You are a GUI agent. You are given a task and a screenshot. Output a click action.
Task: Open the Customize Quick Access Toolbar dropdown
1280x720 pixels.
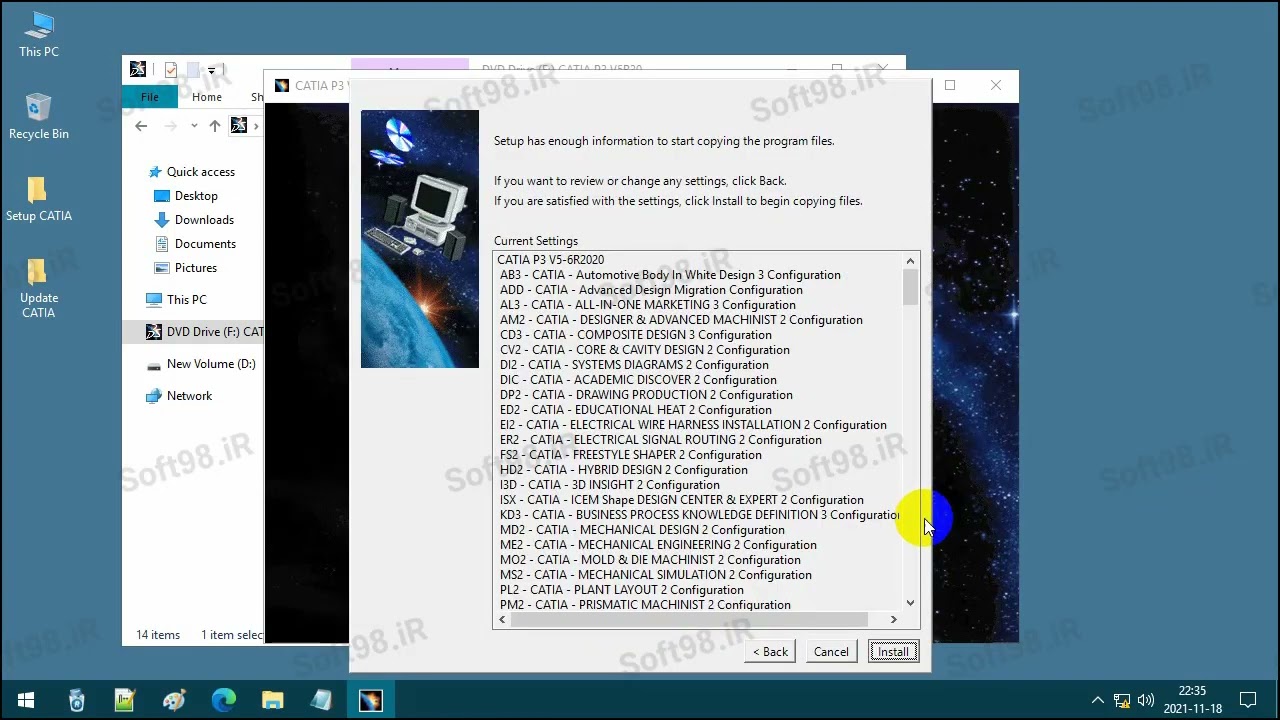211,71
